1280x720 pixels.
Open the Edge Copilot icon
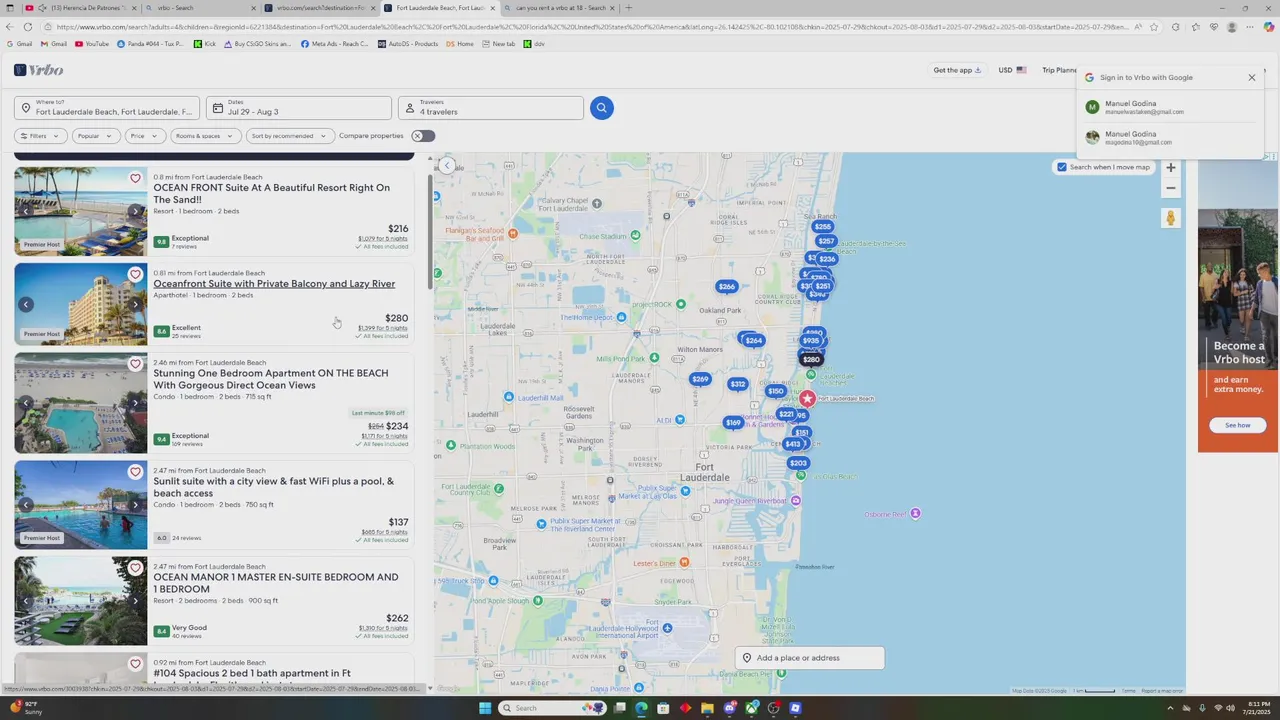pyautogui.click(x=1268, y=27)
